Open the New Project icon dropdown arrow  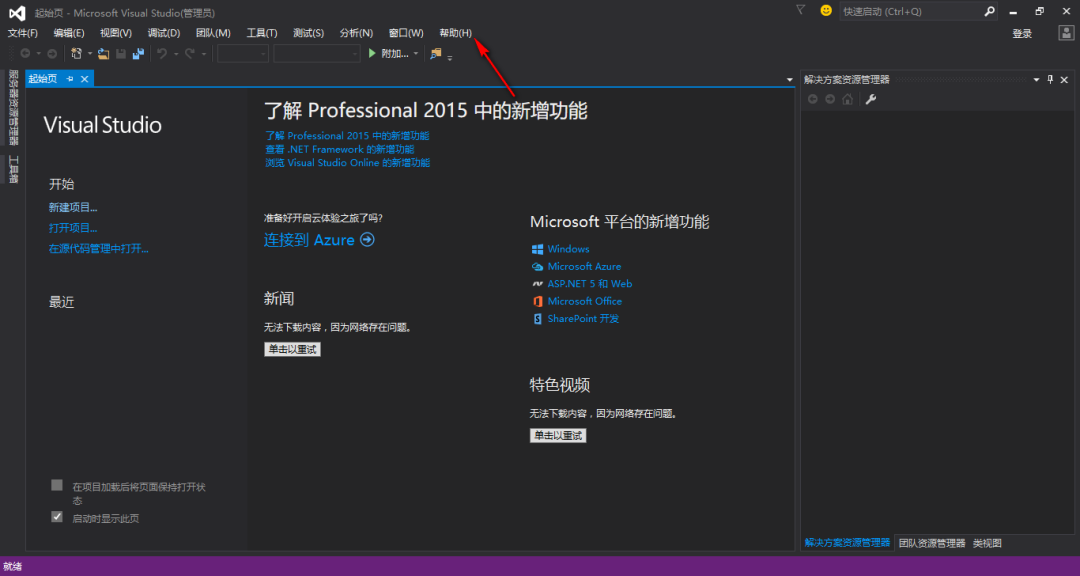coord(90,54)
